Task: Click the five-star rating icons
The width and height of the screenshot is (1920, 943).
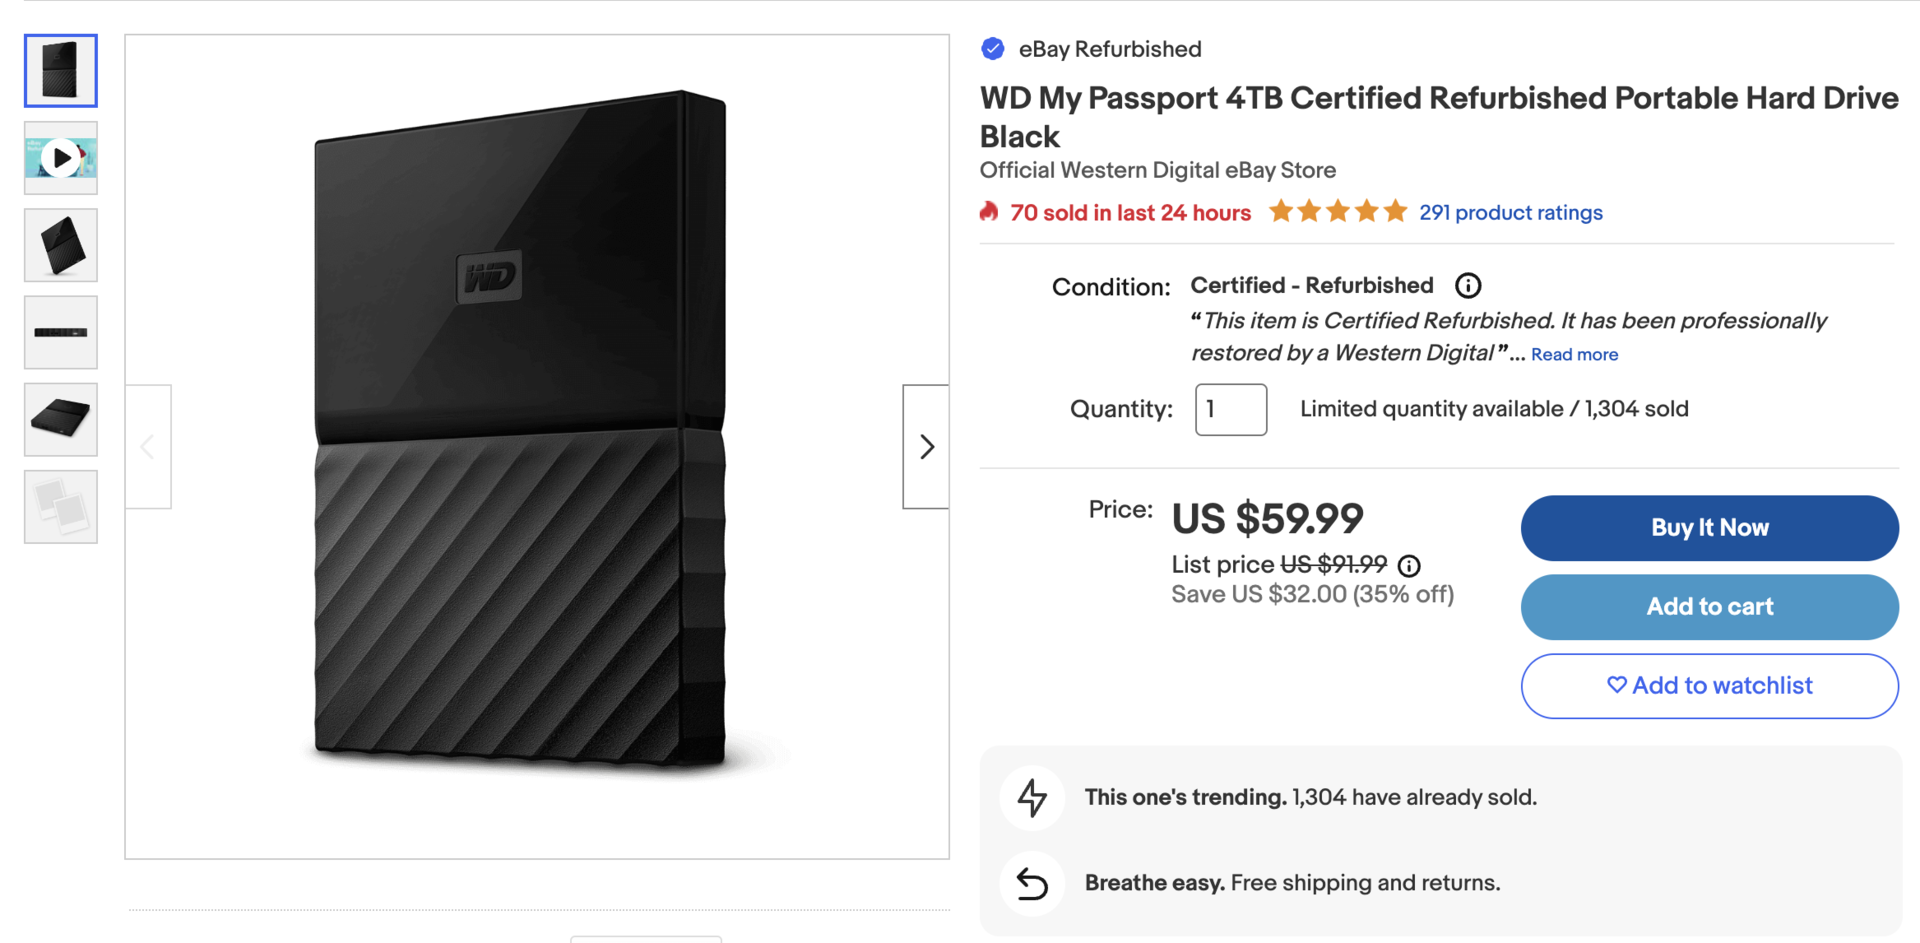Action: [x=1337, y=212]
